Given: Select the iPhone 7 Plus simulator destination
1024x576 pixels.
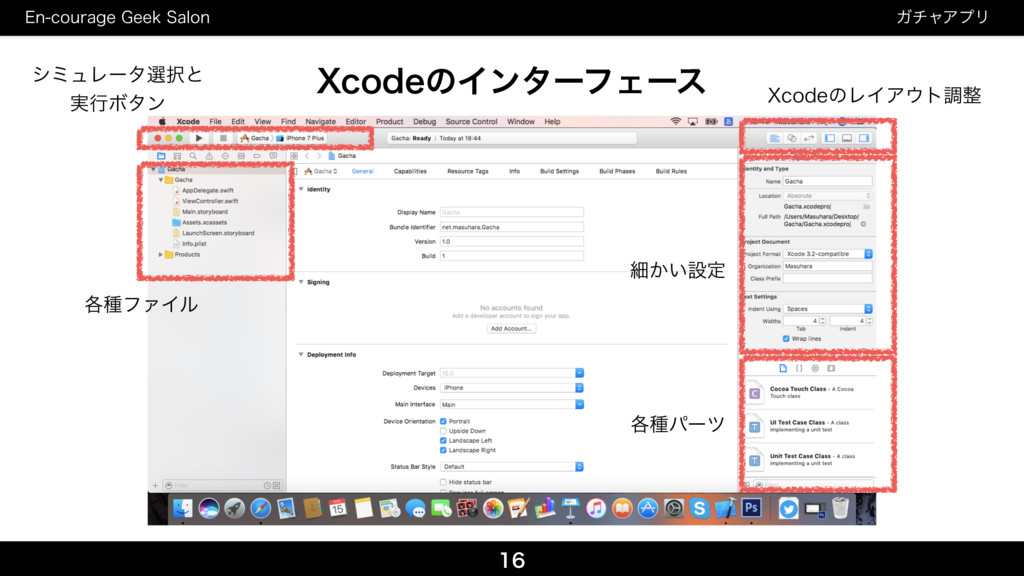Looking at the screenshot, I should [300, 138].
